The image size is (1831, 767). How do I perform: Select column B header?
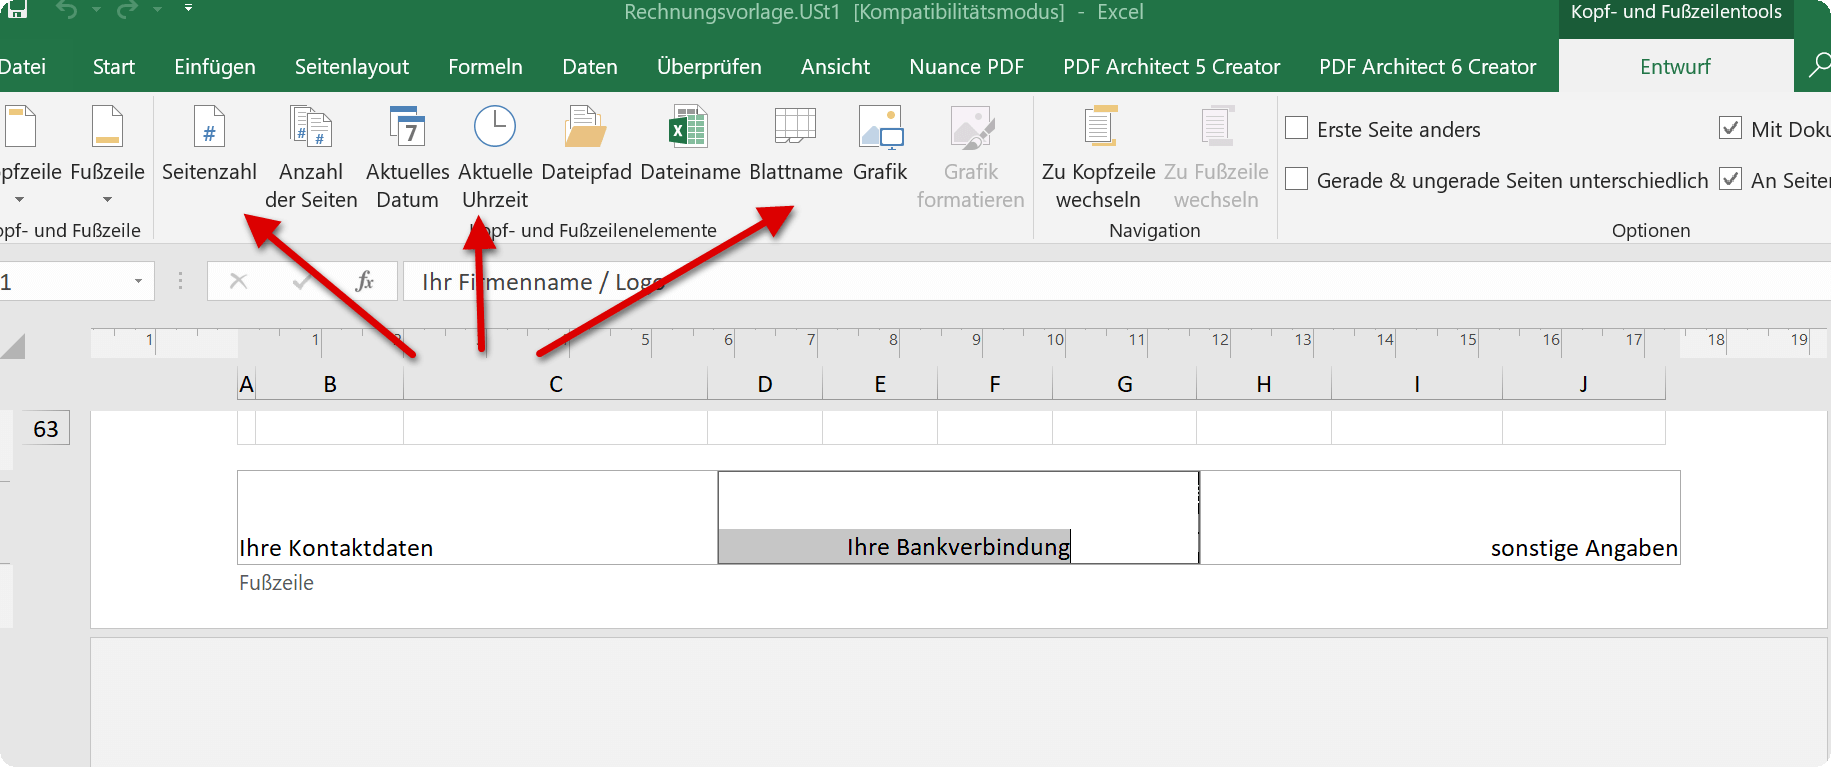coord(330,384)
